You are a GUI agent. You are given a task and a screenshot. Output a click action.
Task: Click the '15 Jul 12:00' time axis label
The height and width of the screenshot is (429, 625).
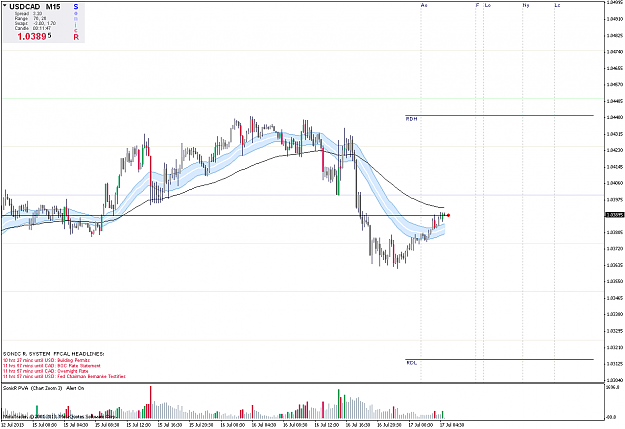pyautogui.click(x=138, y=425)
